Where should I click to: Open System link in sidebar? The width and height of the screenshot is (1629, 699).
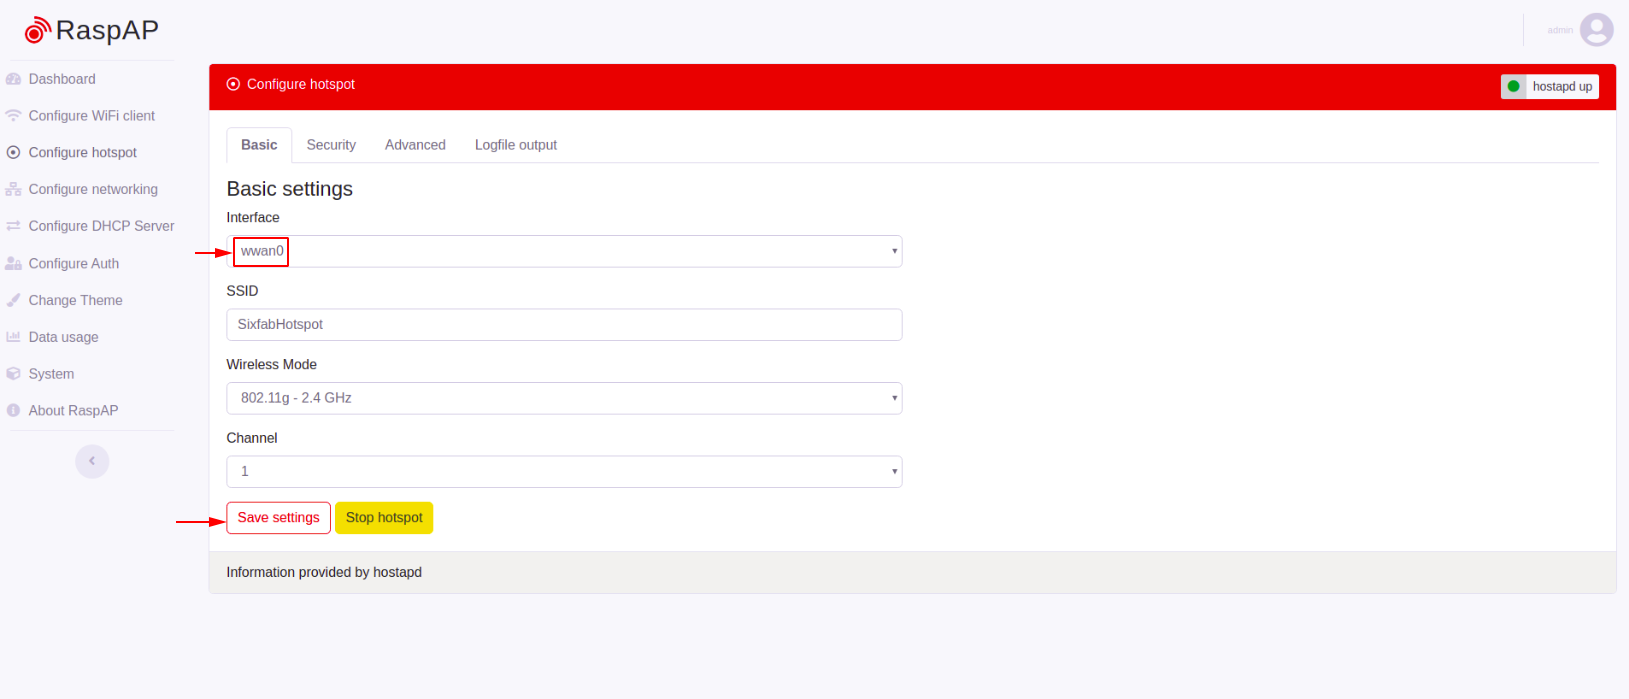[x=51, y=374]
